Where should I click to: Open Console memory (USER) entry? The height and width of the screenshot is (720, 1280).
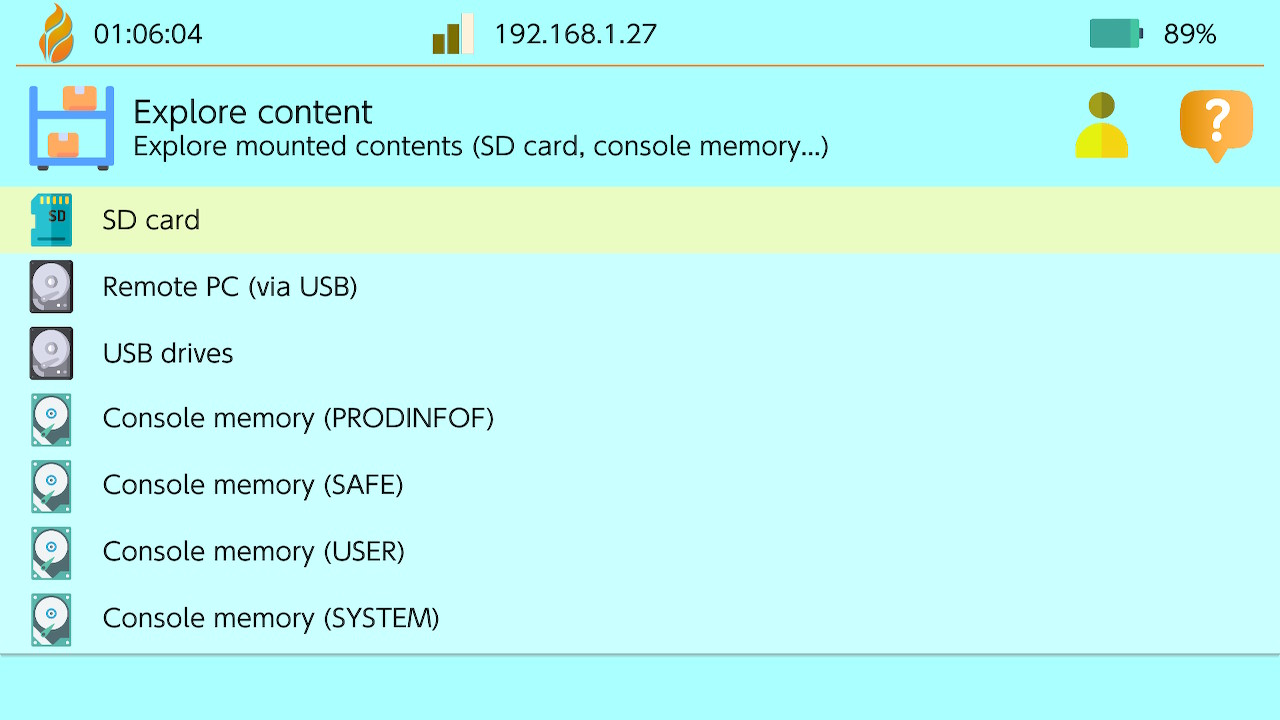253,552
